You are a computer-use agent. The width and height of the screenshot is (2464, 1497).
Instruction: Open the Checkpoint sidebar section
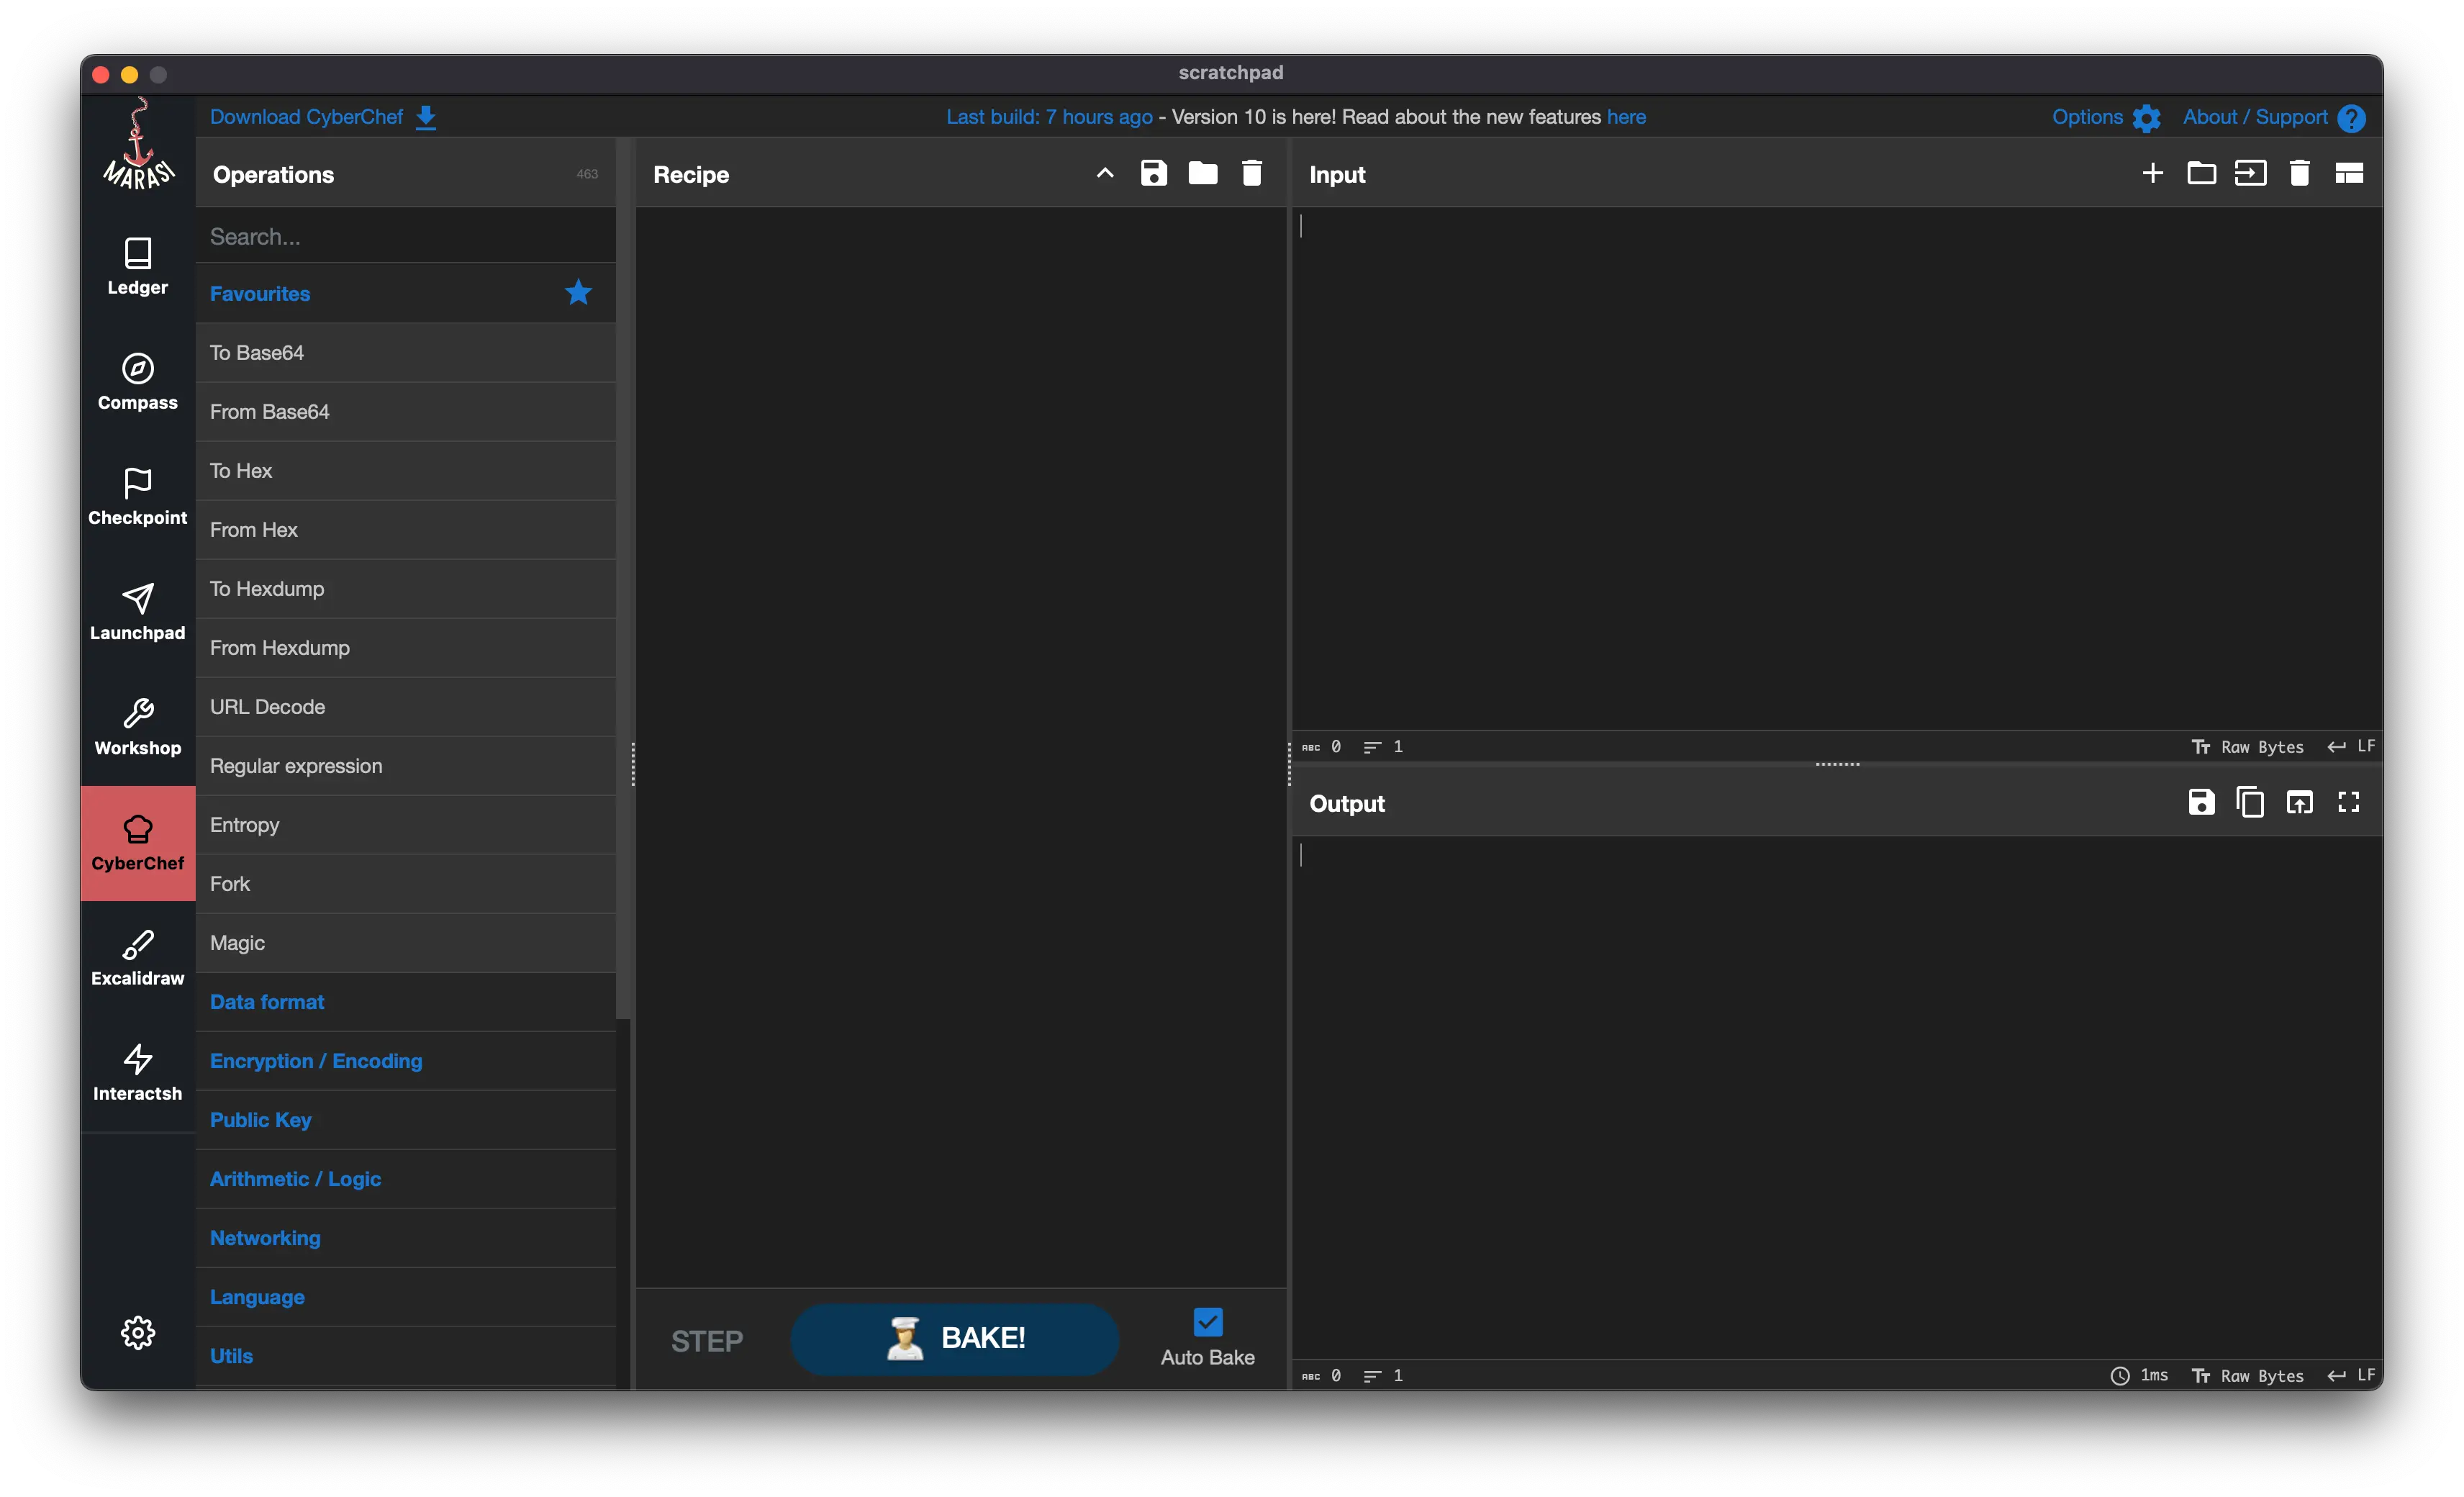point(137,496)
